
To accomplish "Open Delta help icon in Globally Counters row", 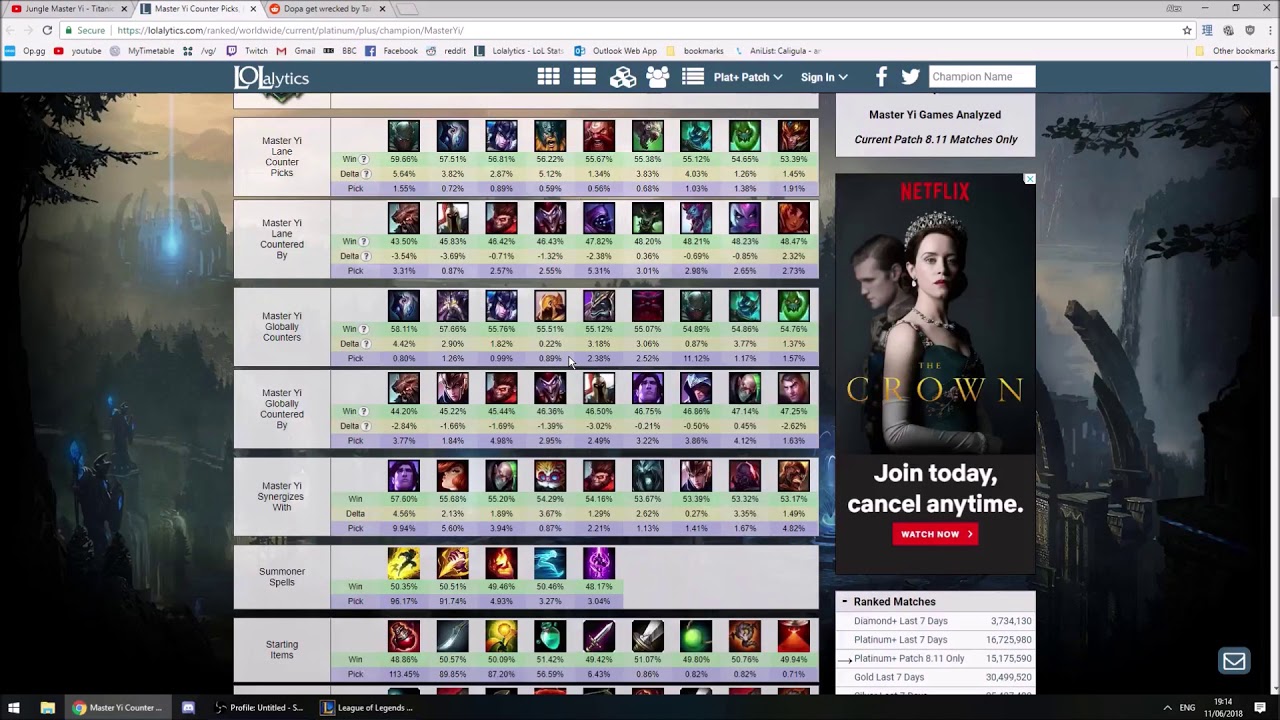I will click(x=366, y=343).
